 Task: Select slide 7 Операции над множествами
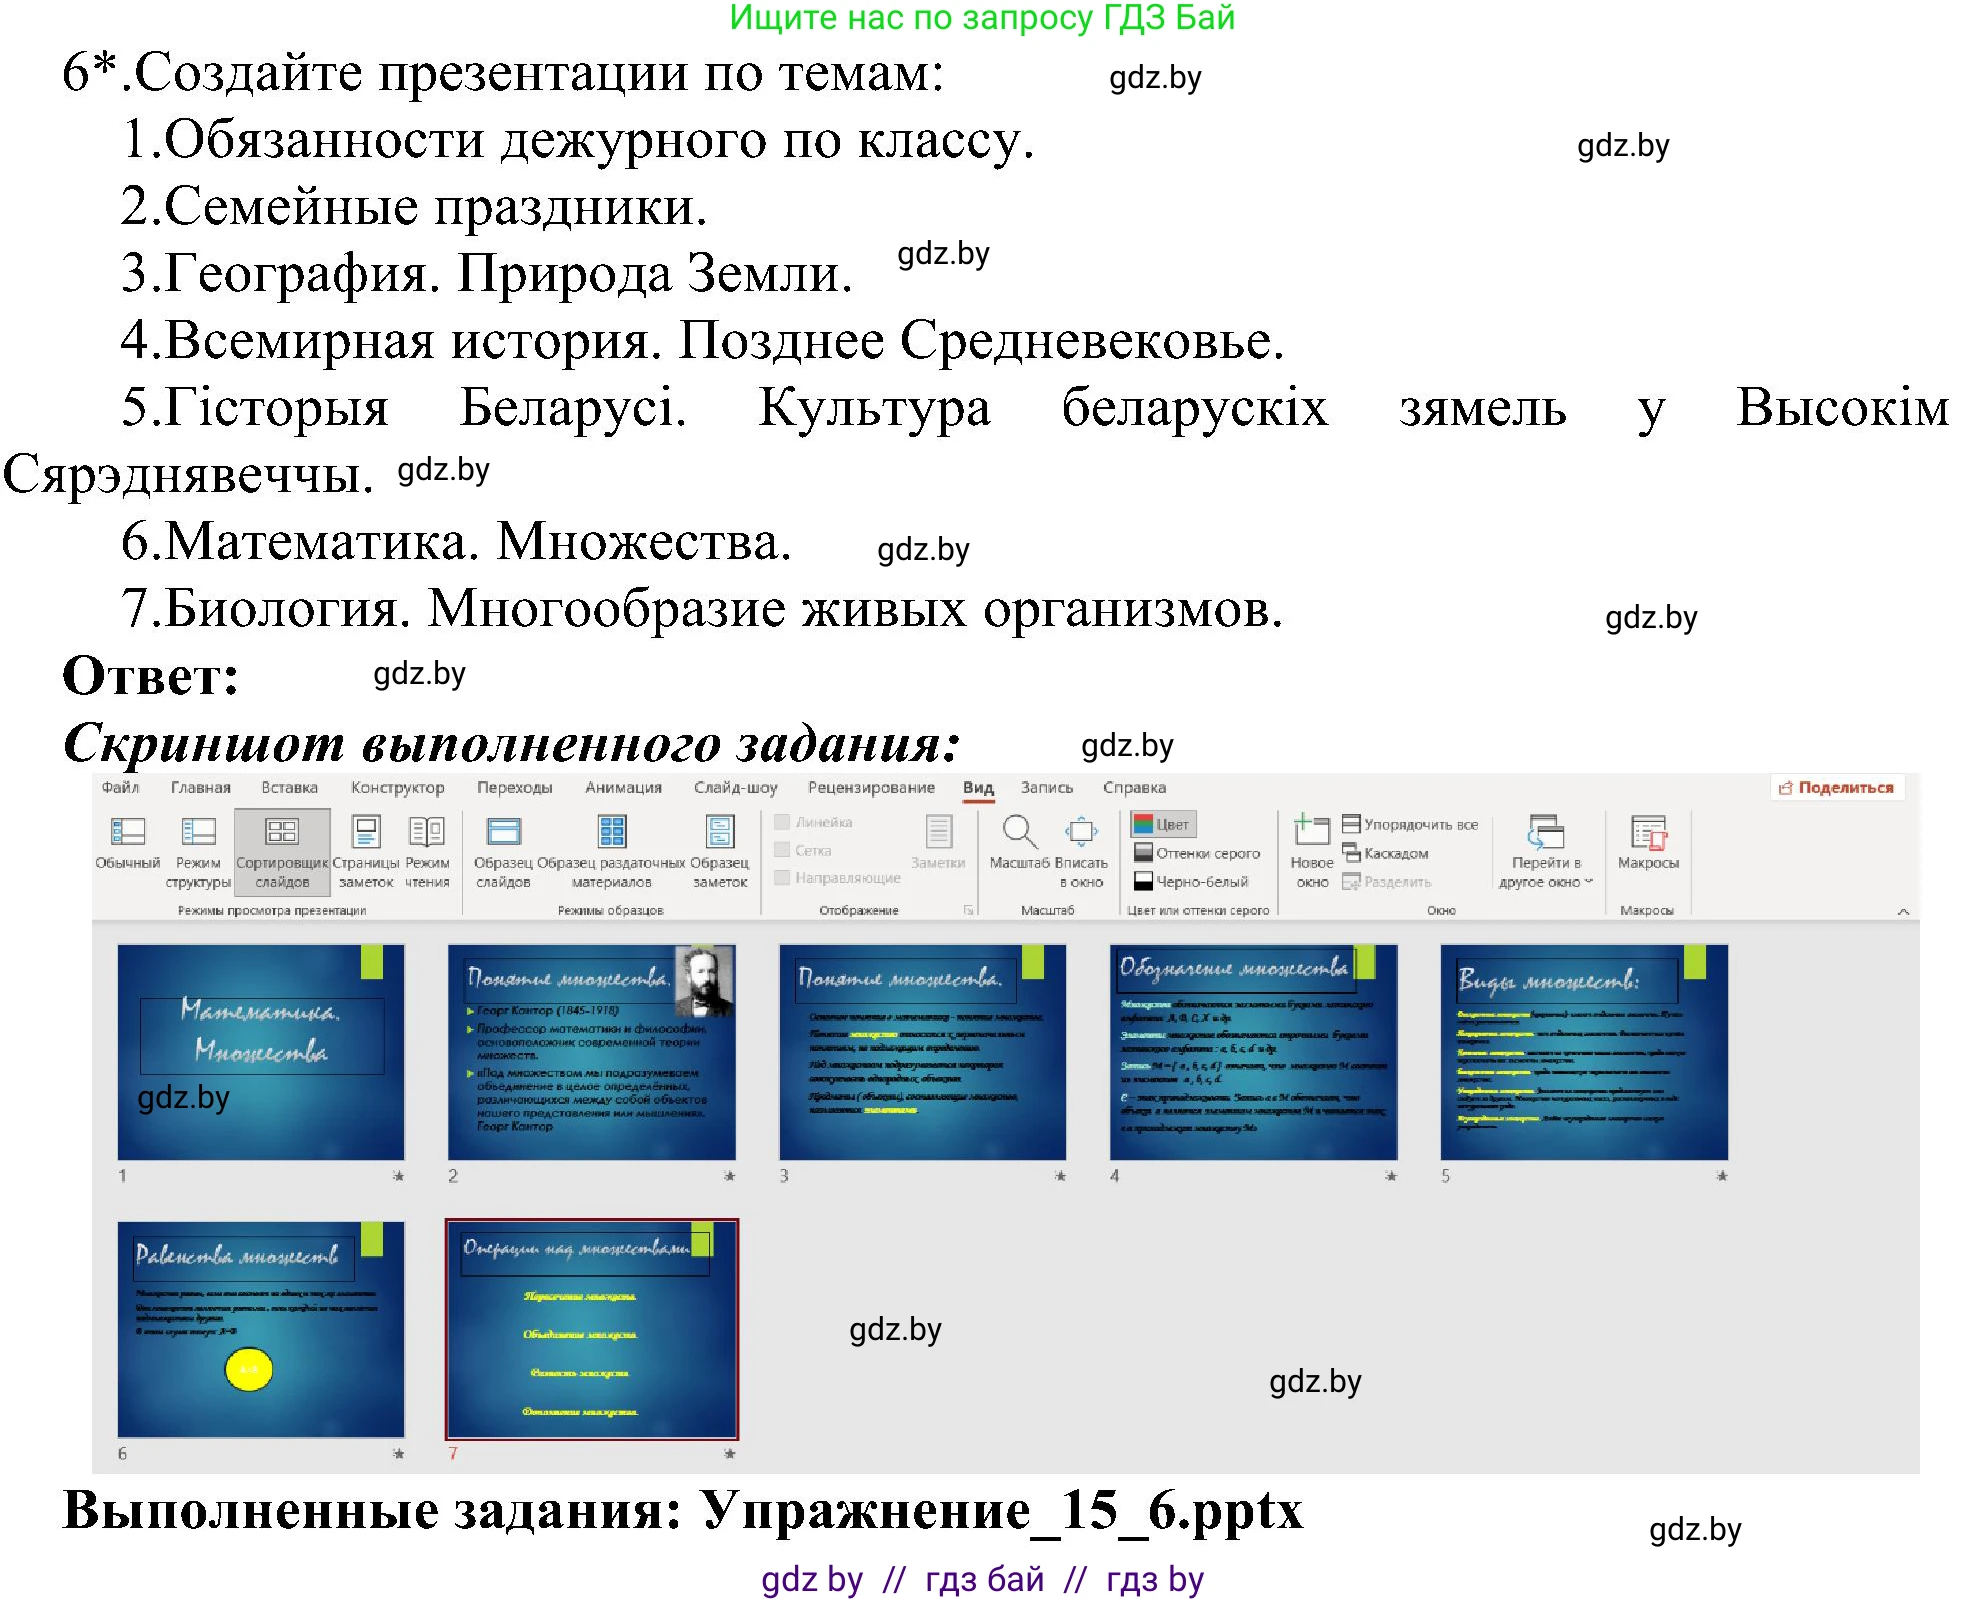pyautogui.click(x=592, y=1327)
